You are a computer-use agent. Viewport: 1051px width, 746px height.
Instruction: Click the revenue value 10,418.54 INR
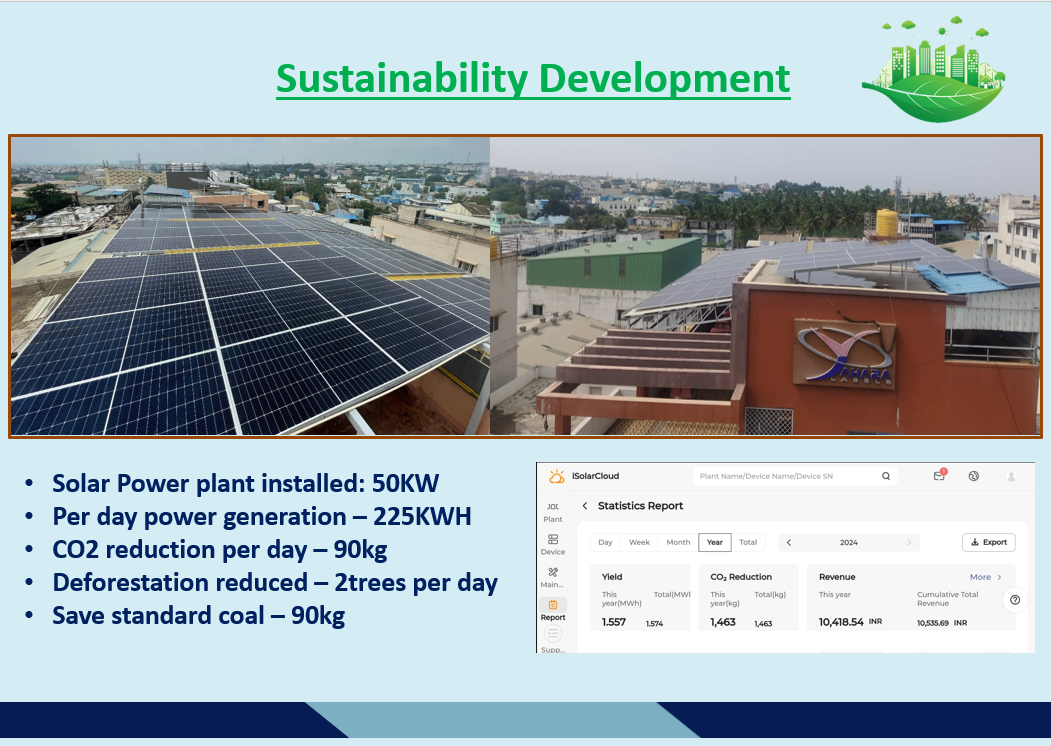[850, 622]
